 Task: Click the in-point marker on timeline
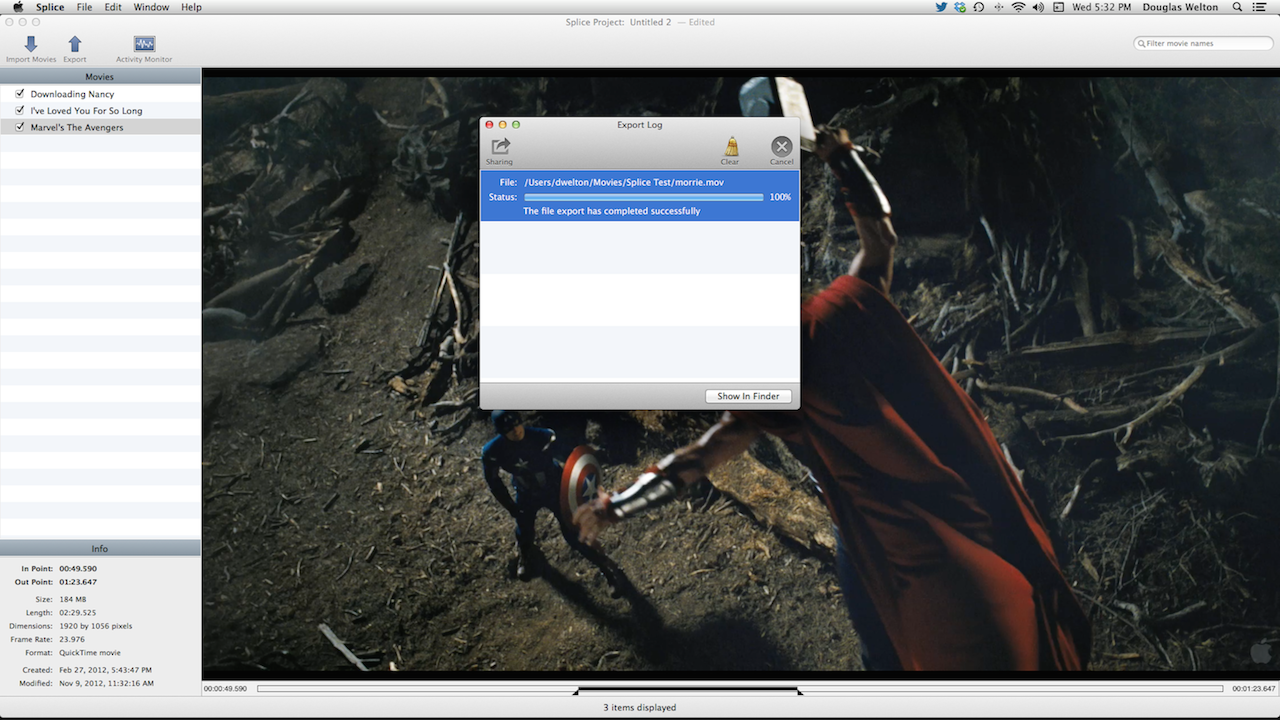pos(577,692)
